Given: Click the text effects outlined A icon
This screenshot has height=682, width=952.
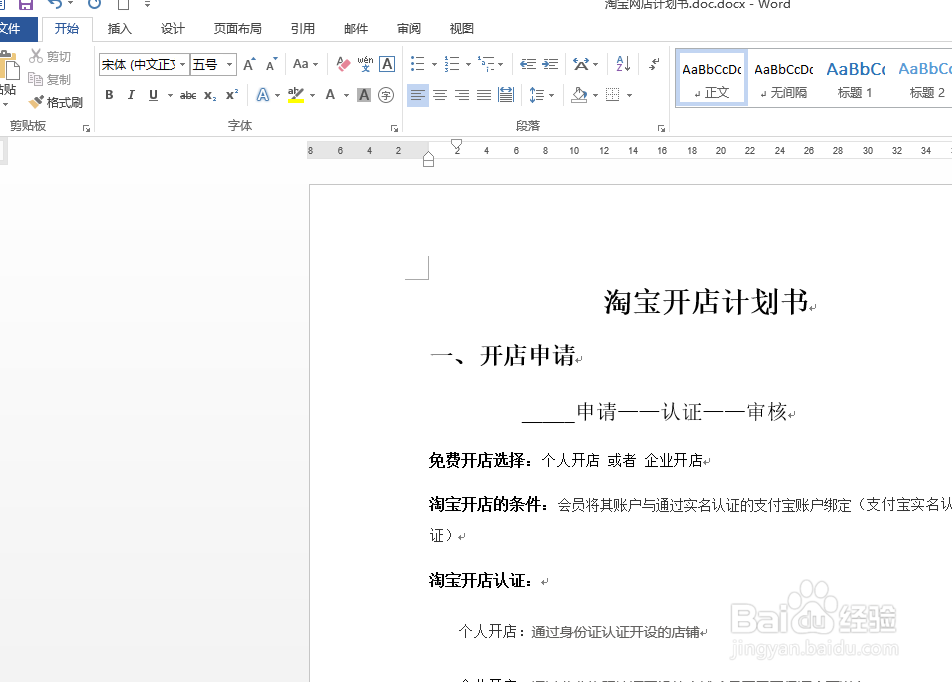Looking at the screenshot, I should (x=262, y=95).
